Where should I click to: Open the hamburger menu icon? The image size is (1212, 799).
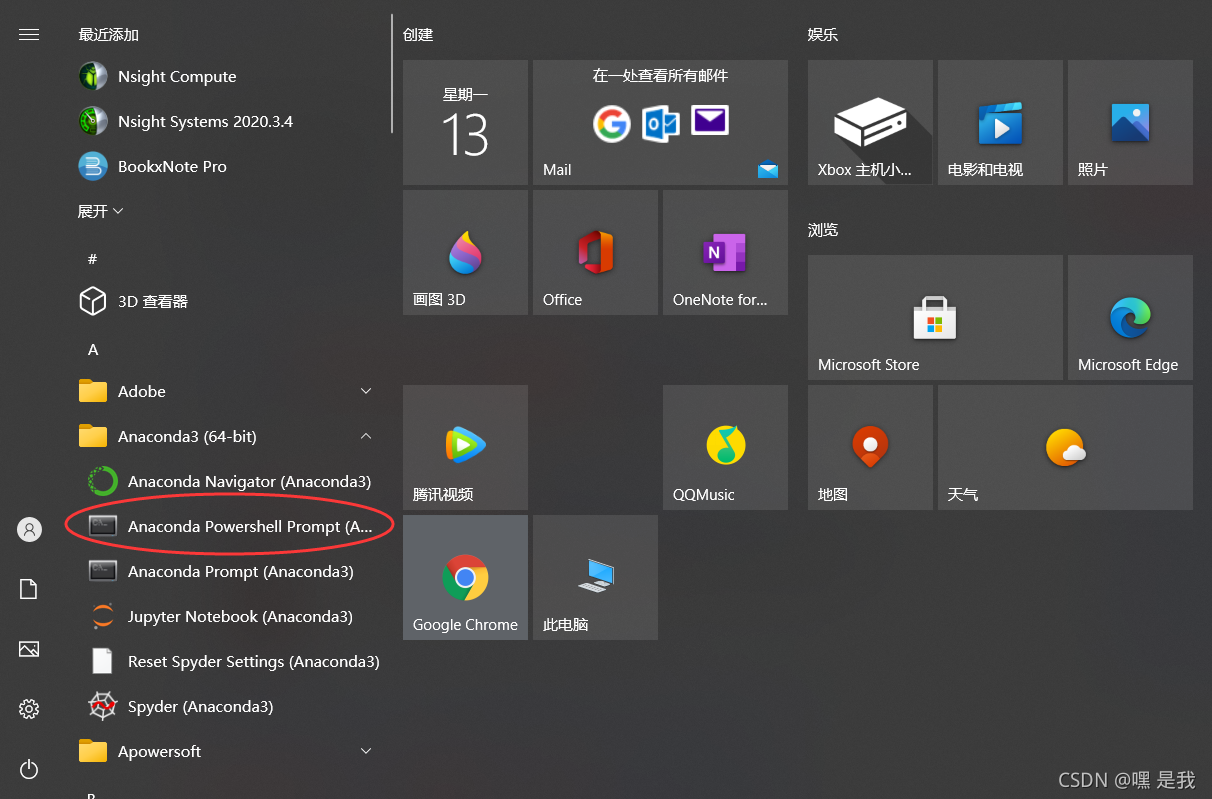click(29, 35)
